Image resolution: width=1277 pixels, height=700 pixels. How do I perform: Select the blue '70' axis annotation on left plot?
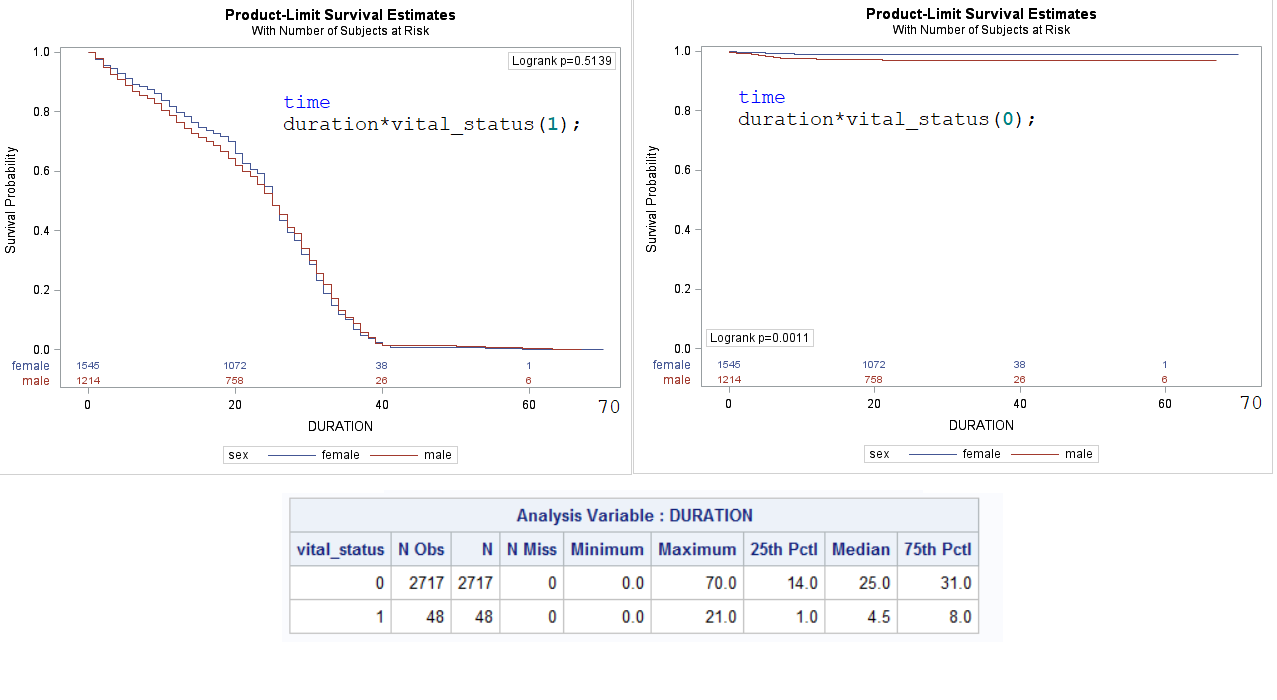[609, 407]
